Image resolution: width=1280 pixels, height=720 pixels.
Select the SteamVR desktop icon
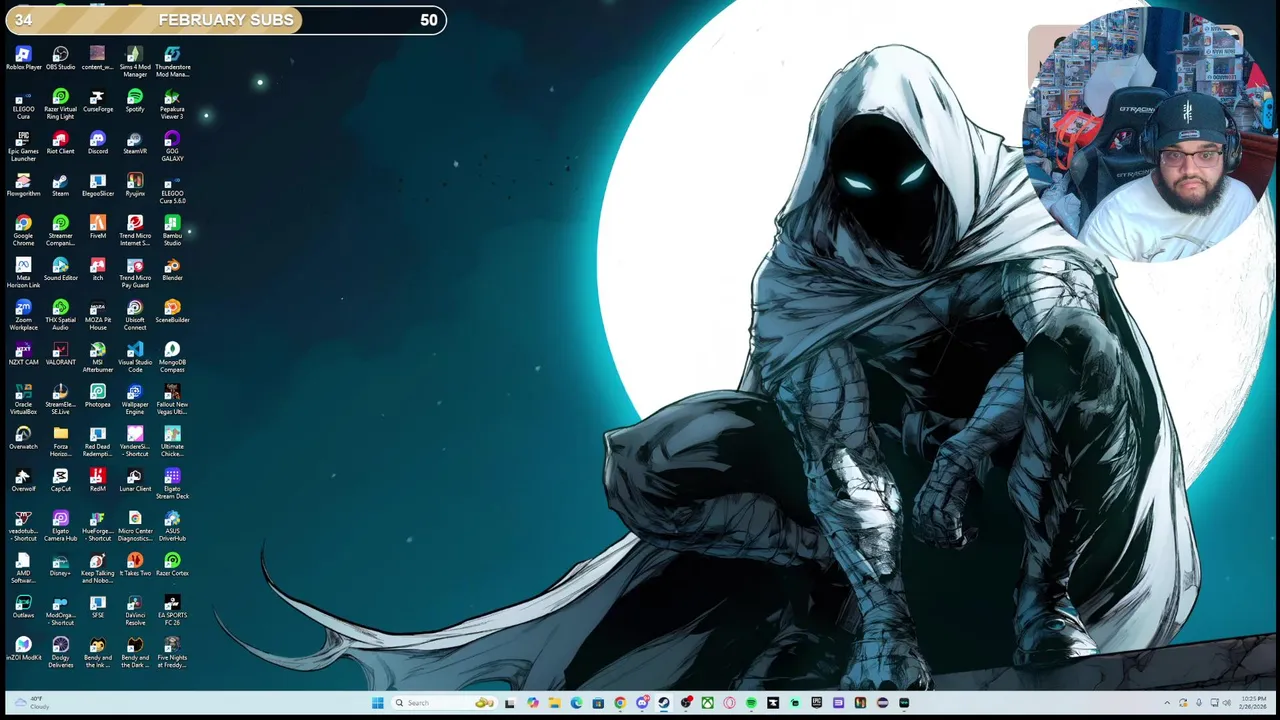click(x=135, y=142)
